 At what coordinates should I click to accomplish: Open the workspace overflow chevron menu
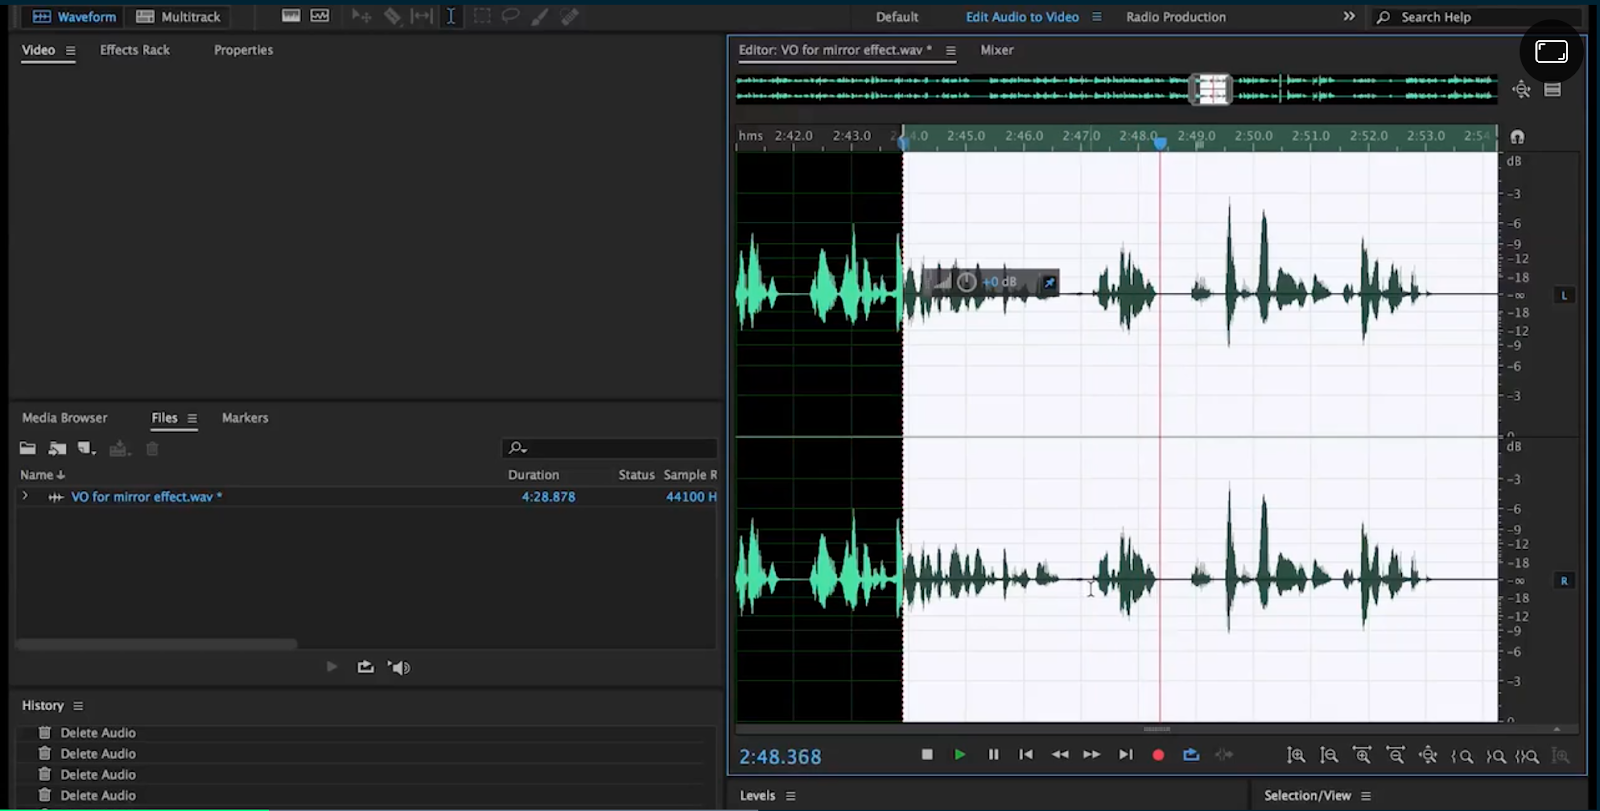(1349, 16)
